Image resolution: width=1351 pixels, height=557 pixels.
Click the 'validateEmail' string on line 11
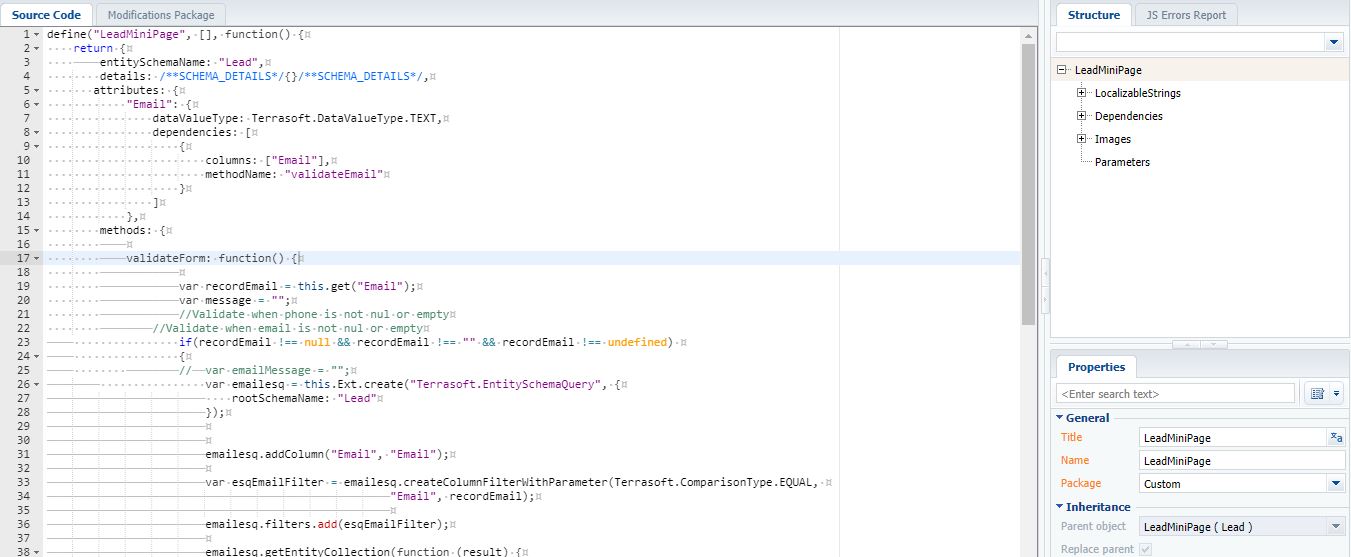pyautogui.click(x=334, y=174)
